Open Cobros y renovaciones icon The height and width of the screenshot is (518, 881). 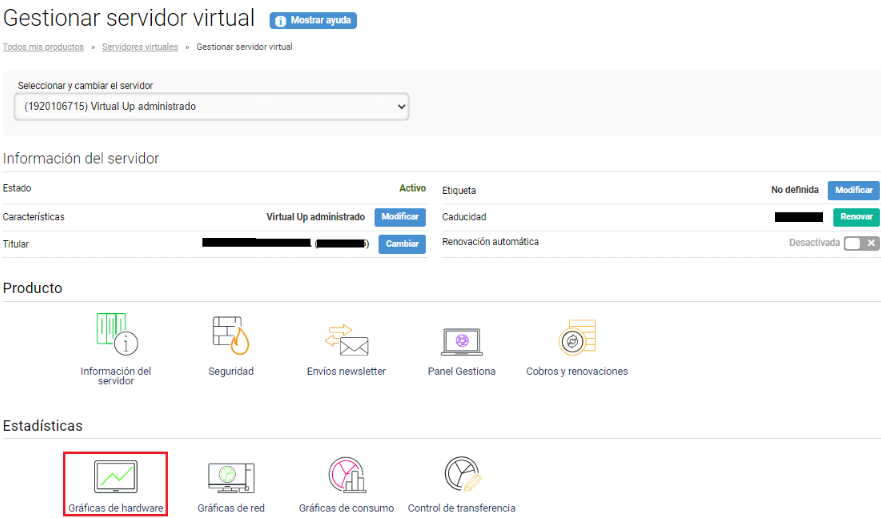coord(577,338)
